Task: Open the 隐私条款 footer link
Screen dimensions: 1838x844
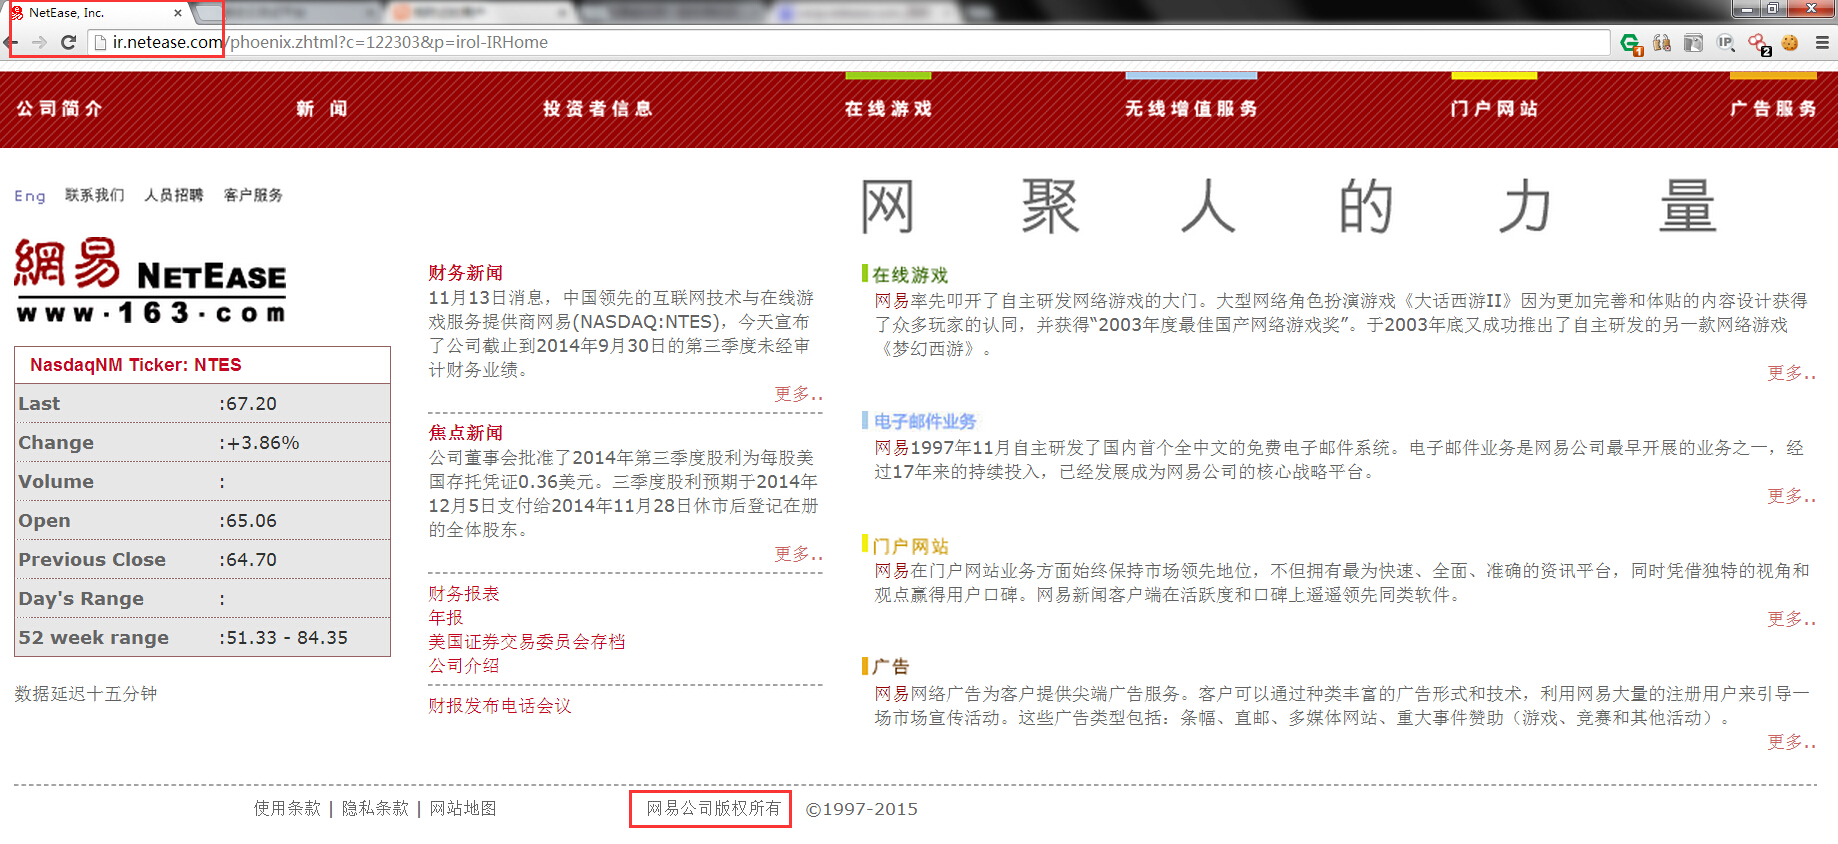Action: tap(375, 808)
